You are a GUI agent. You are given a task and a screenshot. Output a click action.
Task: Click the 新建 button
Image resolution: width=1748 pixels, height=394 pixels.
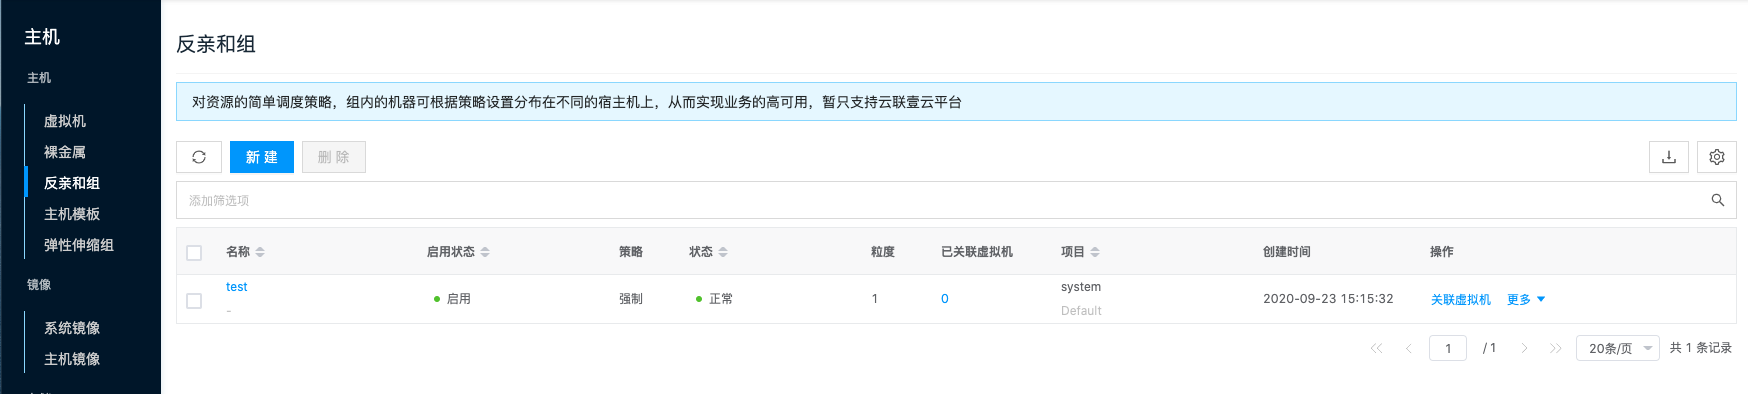(262, 157)
